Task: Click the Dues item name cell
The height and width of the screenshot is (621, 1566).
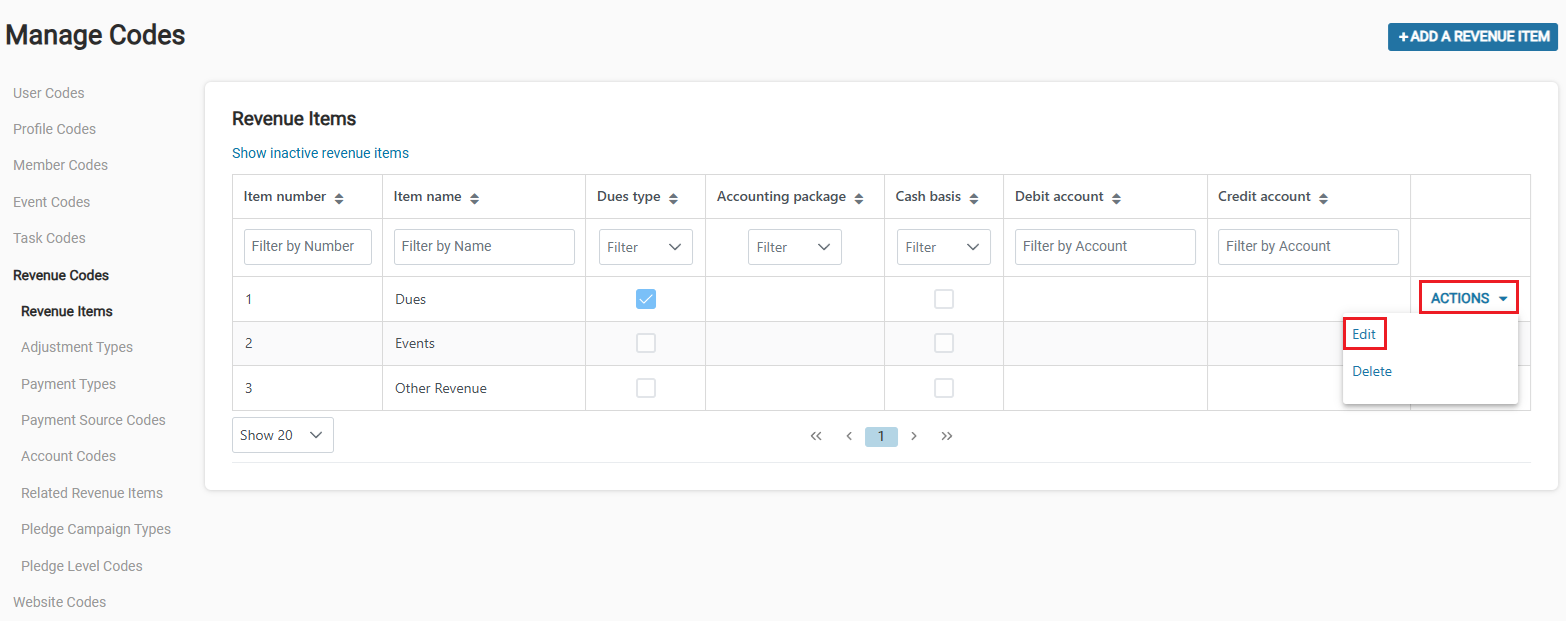Action: pyautogui.click(x=484, y=299)
